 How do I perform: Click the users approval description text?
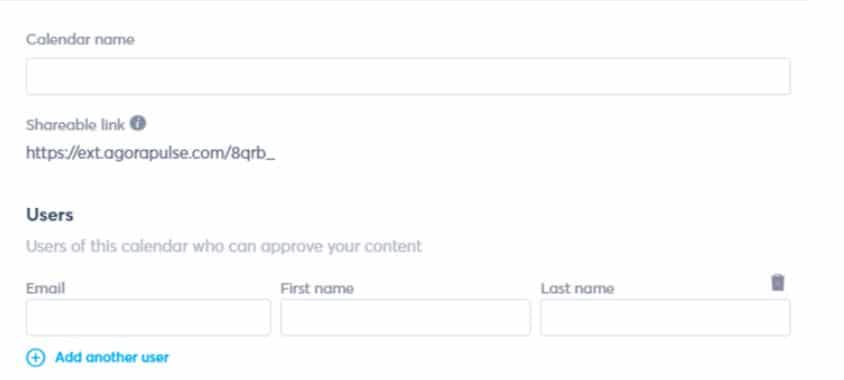pyautogui.click(x=224, y=247)
